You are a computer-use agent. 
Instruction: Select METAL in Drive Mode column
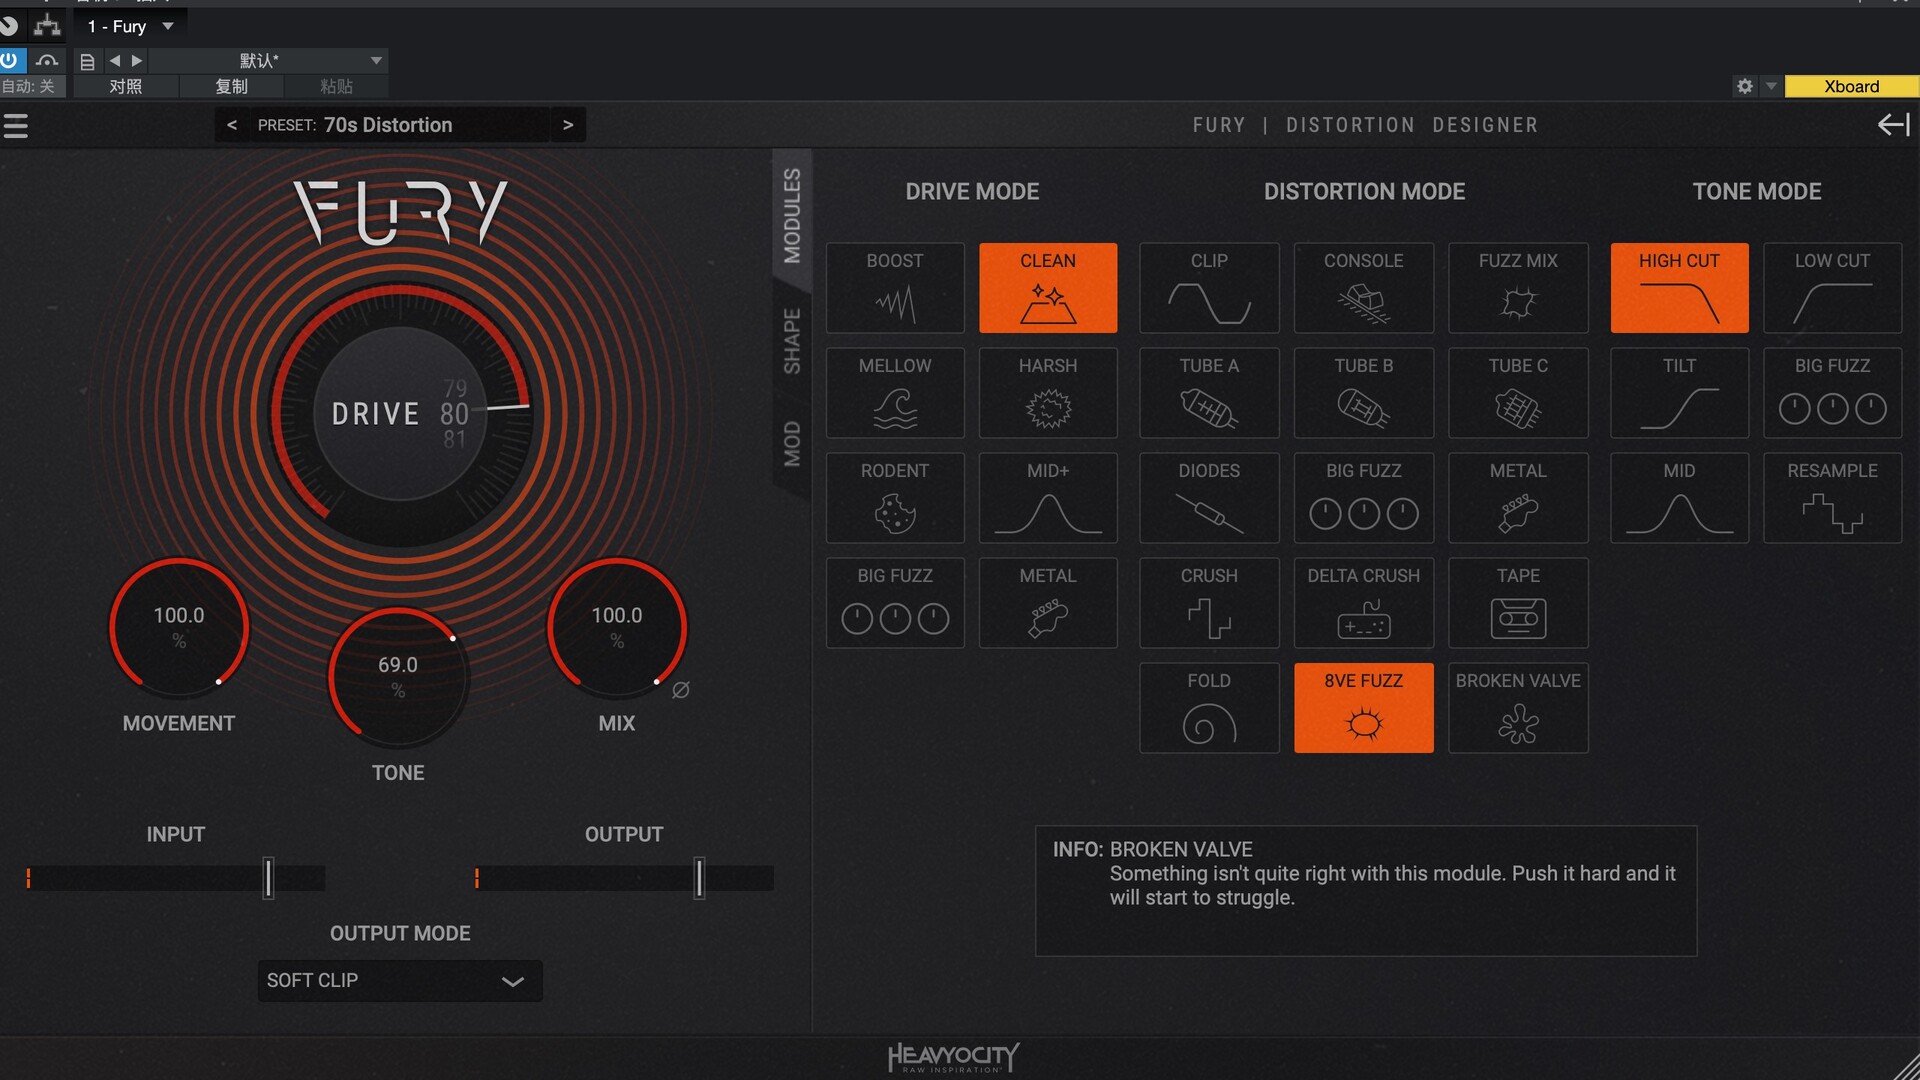coord(1048,603)
